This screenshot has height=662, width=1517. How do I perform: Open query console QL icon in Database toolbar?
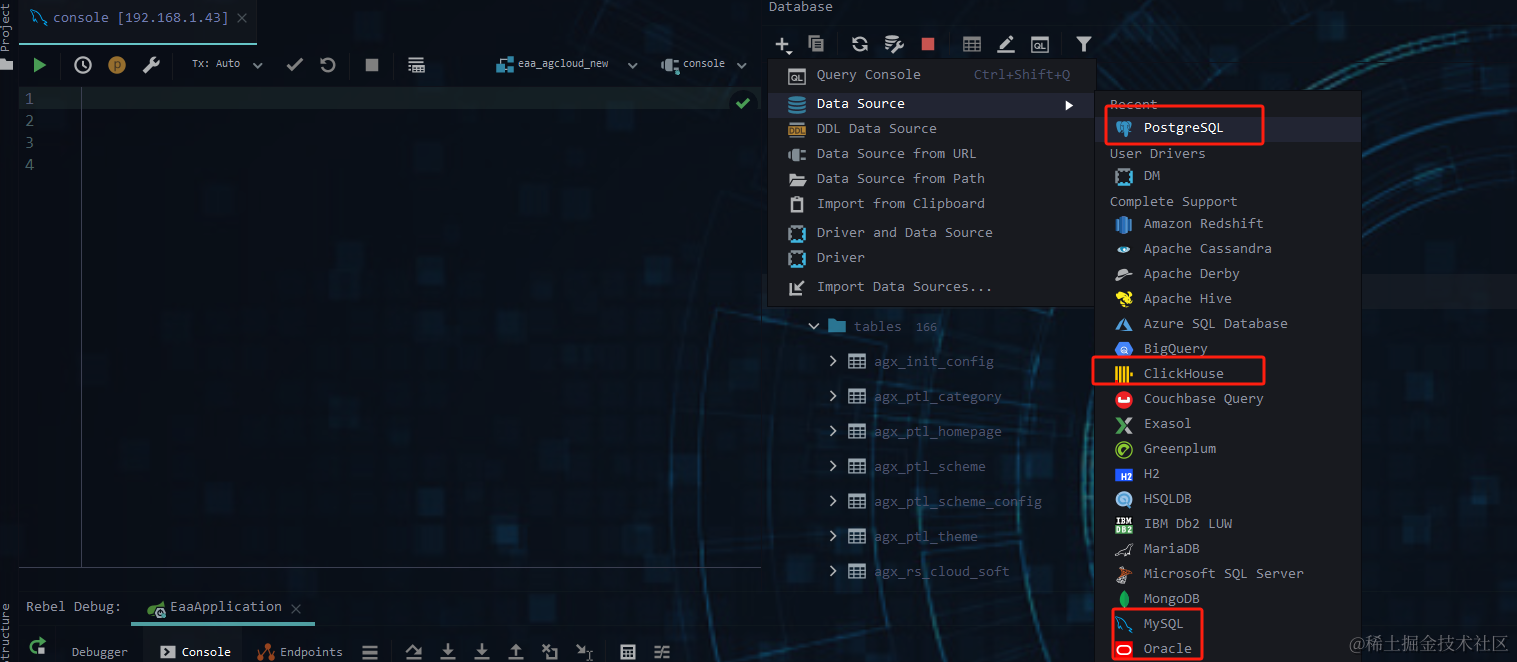[1040, 44]
